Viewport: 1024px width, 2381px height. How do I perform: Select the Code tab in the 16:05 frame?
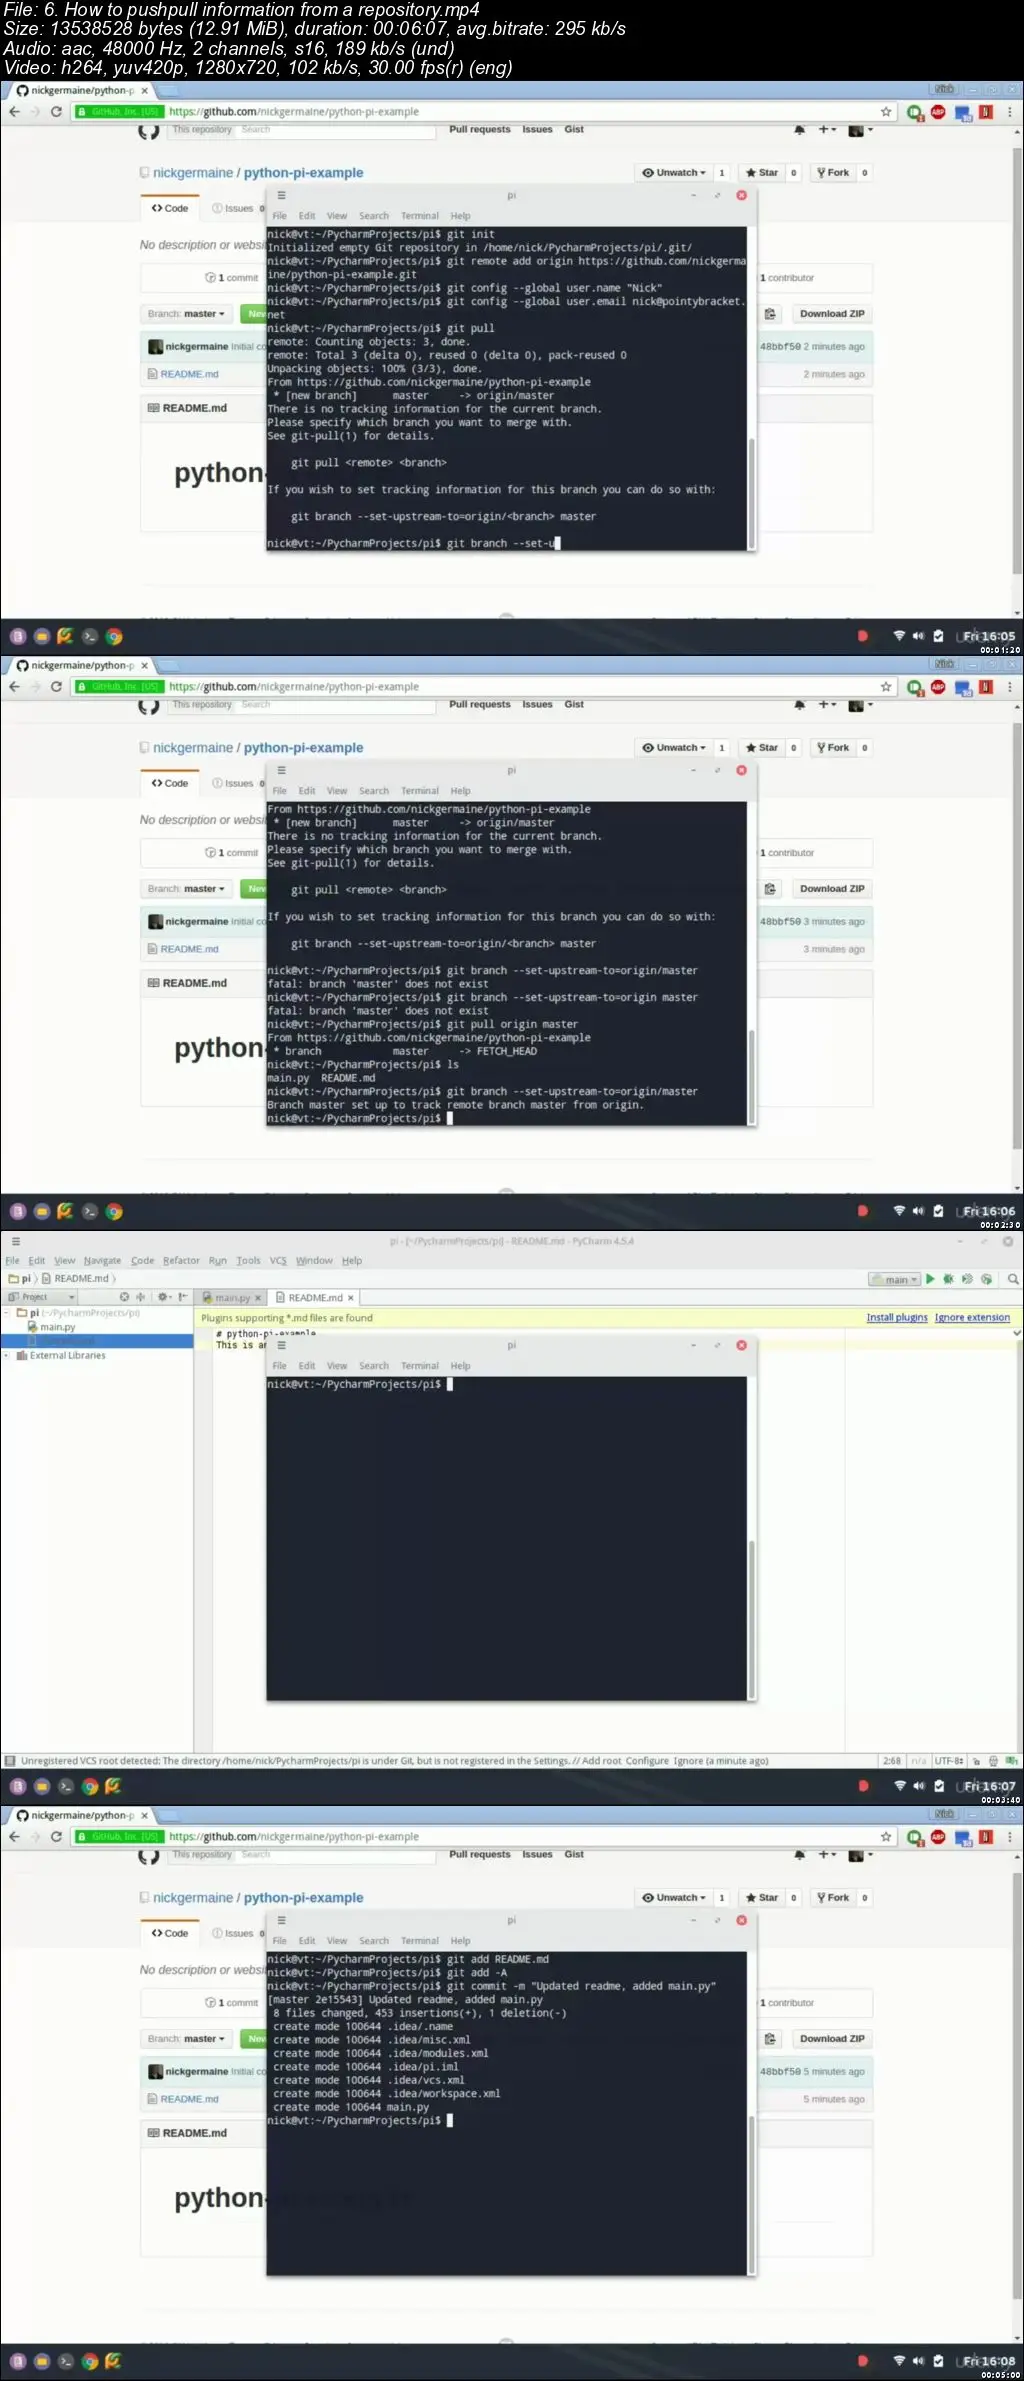(170, 209)
